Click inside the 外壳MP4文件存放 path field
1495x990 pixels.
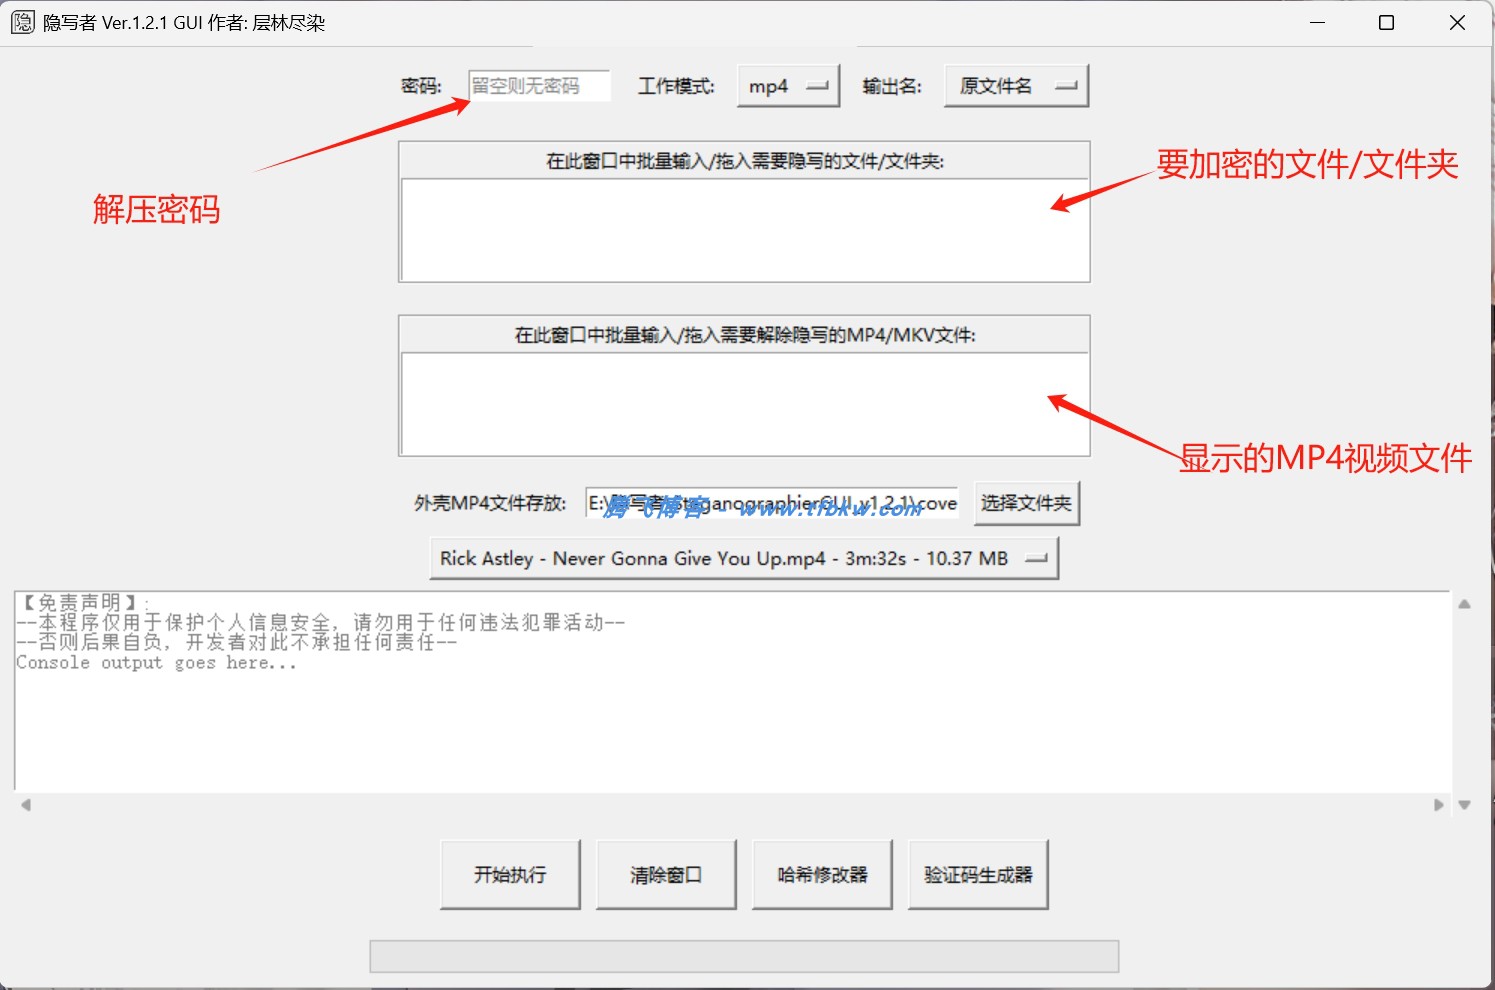point(770,503)
